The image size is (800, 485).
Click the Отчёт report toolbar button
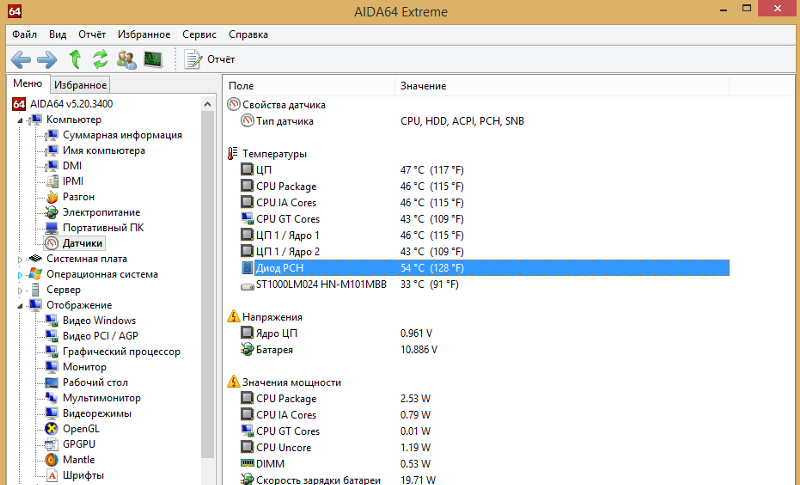pos(209,60)
